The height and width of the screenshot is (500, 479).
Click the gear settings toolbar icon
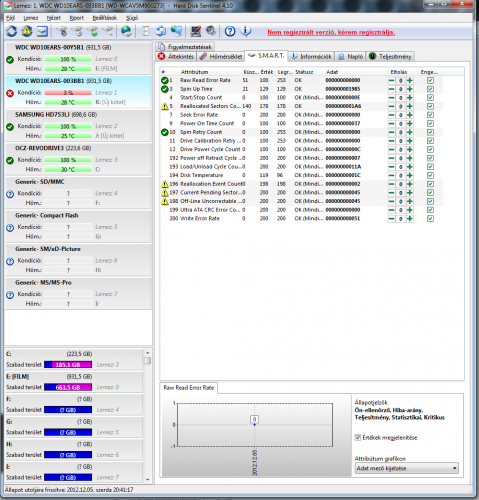point(211,31)
